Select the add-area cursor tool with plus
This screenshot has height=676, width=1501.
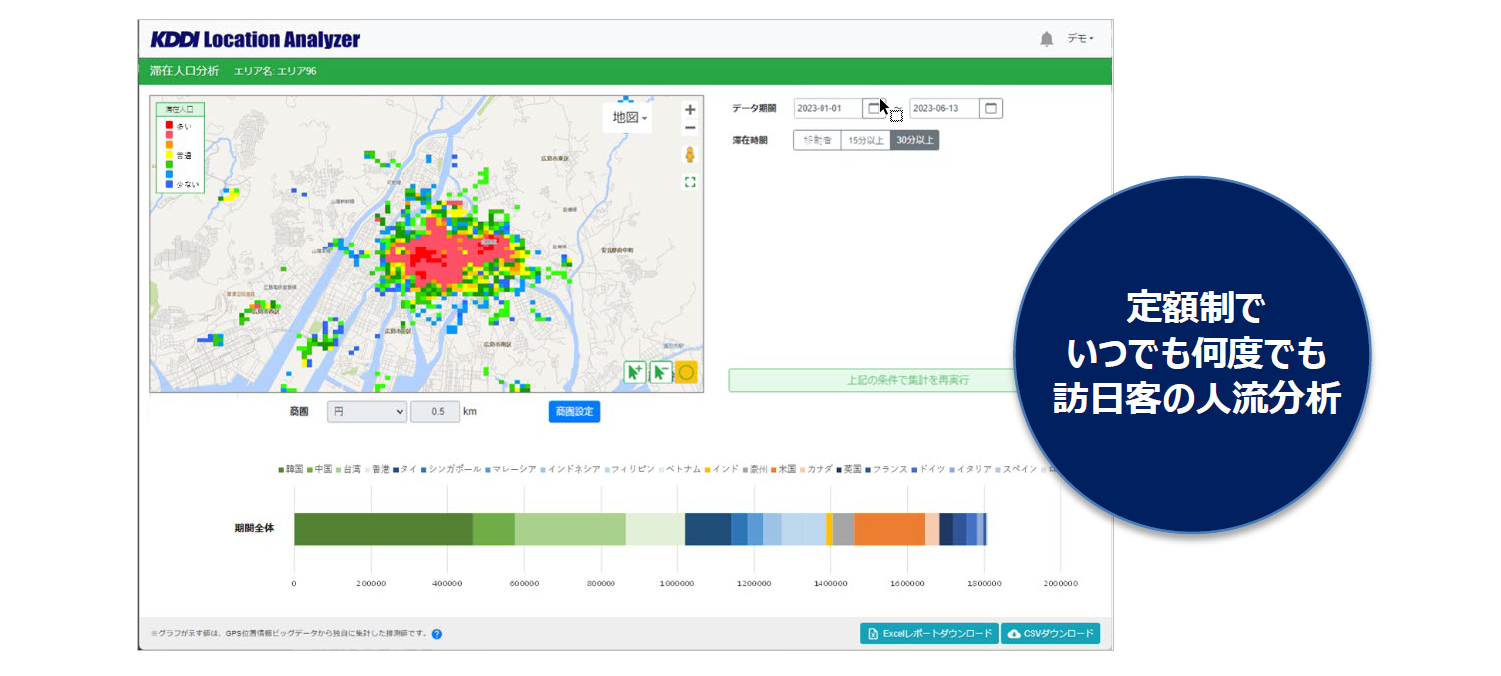pos(635,373)
